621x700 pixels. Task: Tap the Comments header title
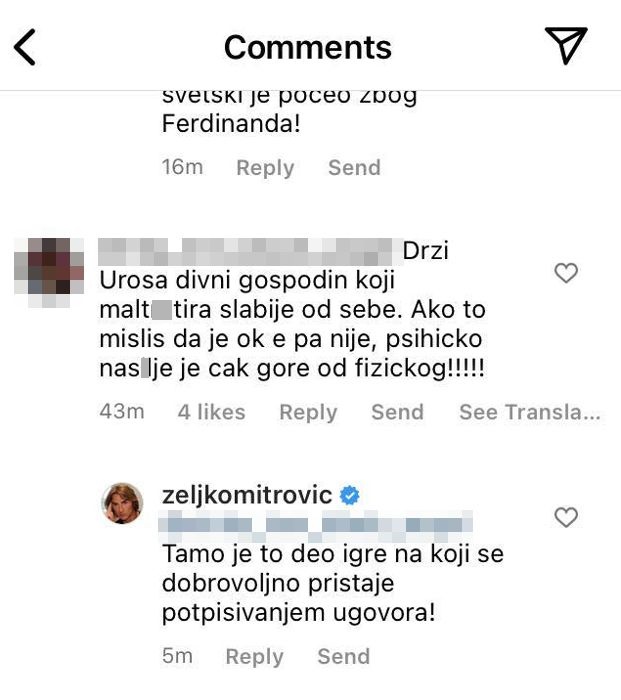point(308,47)
